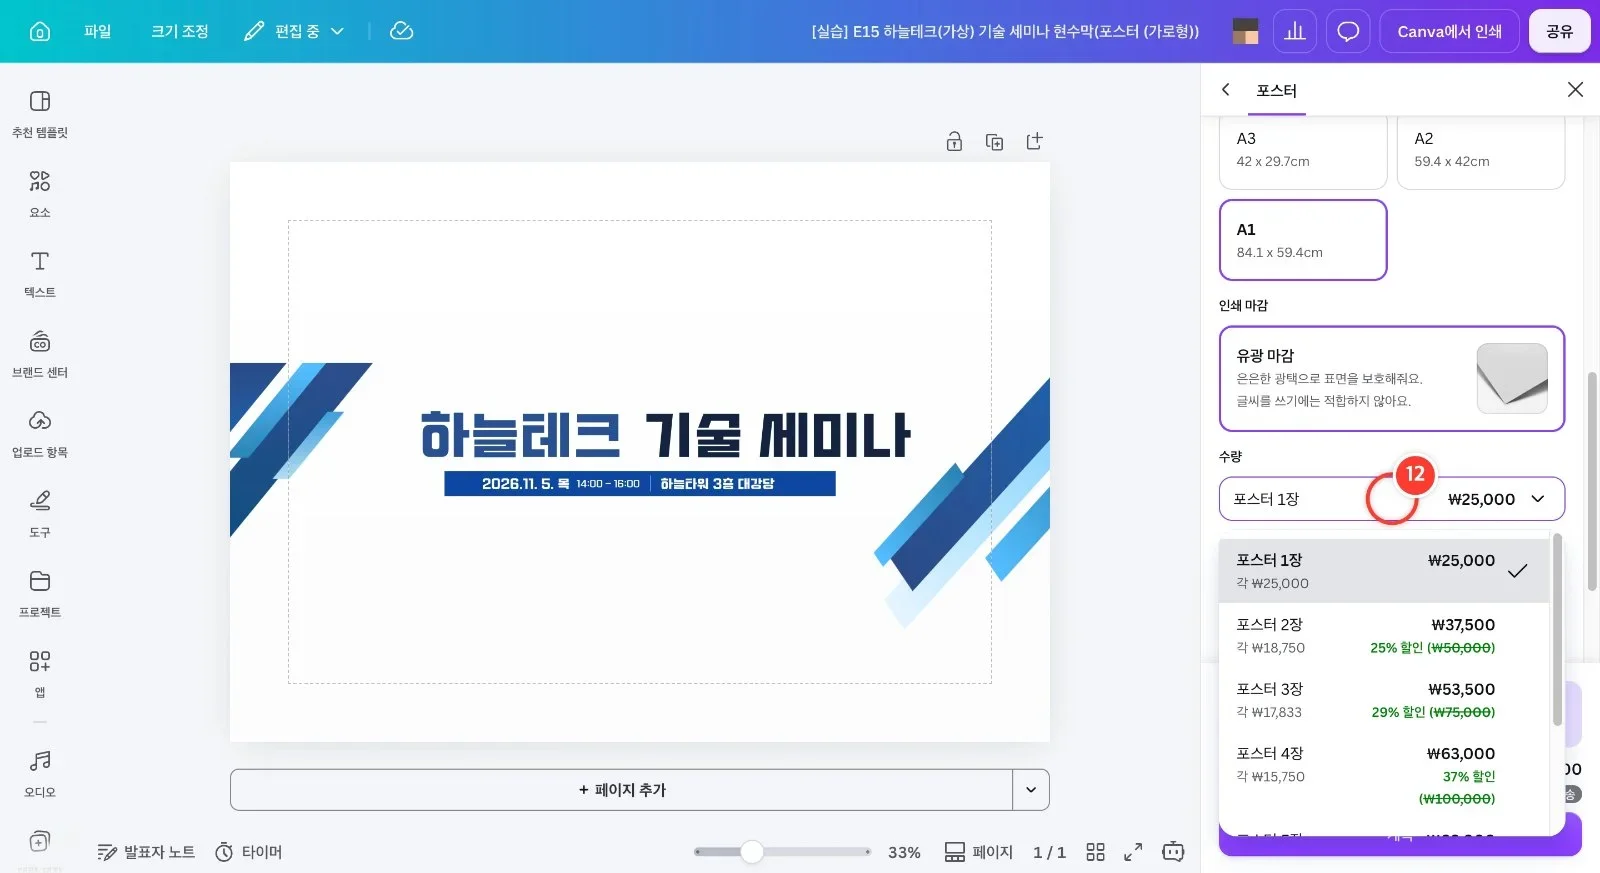Select the A3 42 x 29.7cm size

pyautogui.click(x=1303, y=152)
